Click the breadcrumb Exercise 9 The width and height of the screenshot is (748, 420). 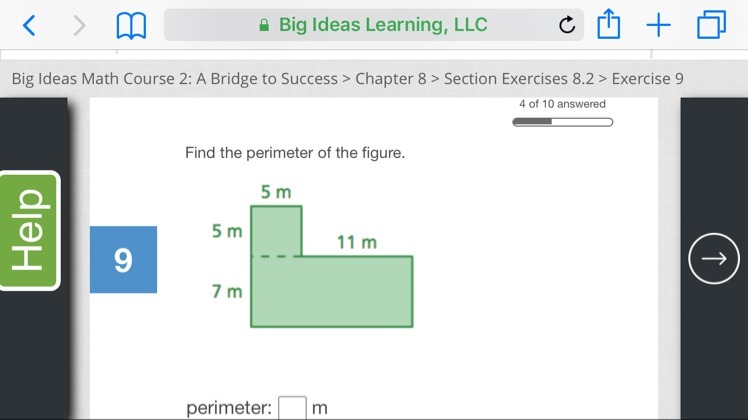tap(647, 78)
